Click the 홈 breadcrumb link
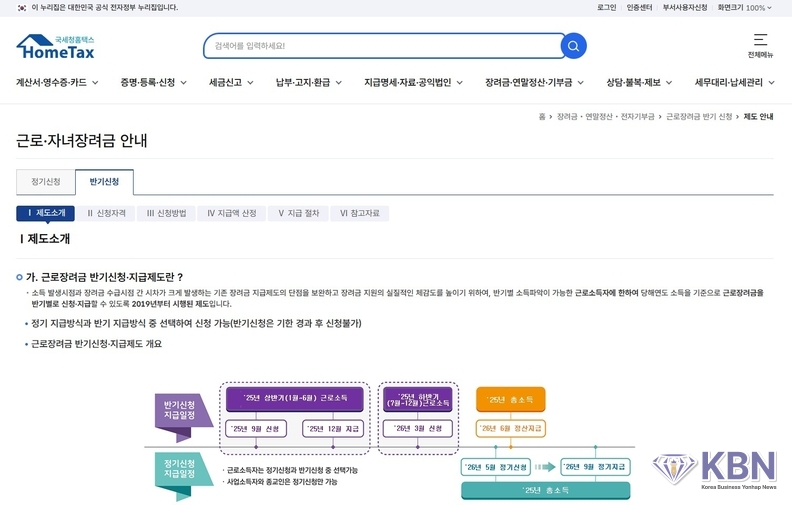792x505 pixels. pyautogui.click(x=542, y=117)
